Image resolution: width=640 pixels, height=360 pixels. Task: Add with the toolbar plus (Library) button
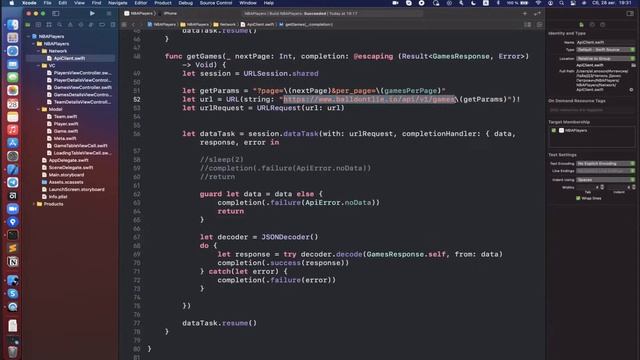coord(524,13)
